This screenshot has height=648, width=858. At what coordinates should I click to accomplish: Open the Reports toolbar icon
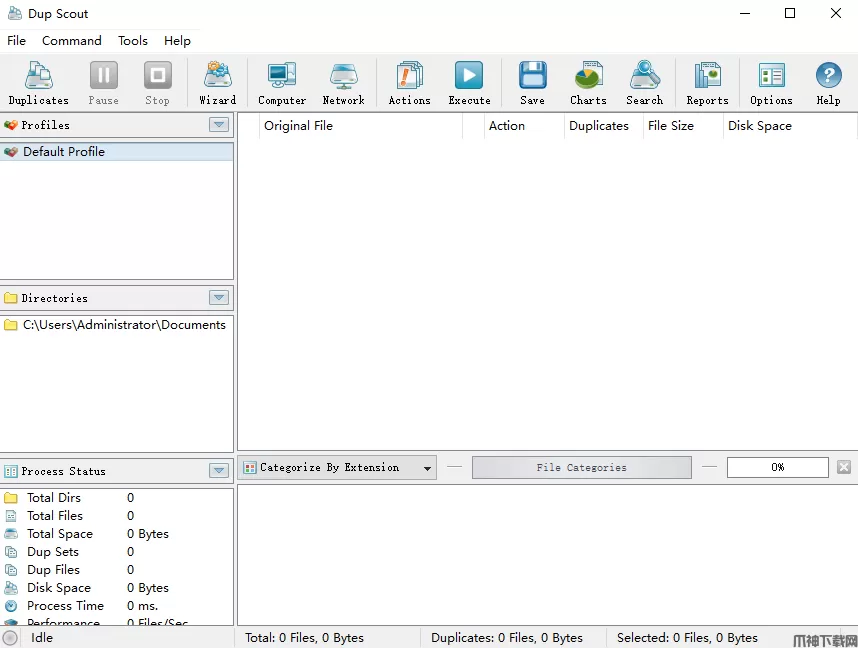(x=707, y=83)
